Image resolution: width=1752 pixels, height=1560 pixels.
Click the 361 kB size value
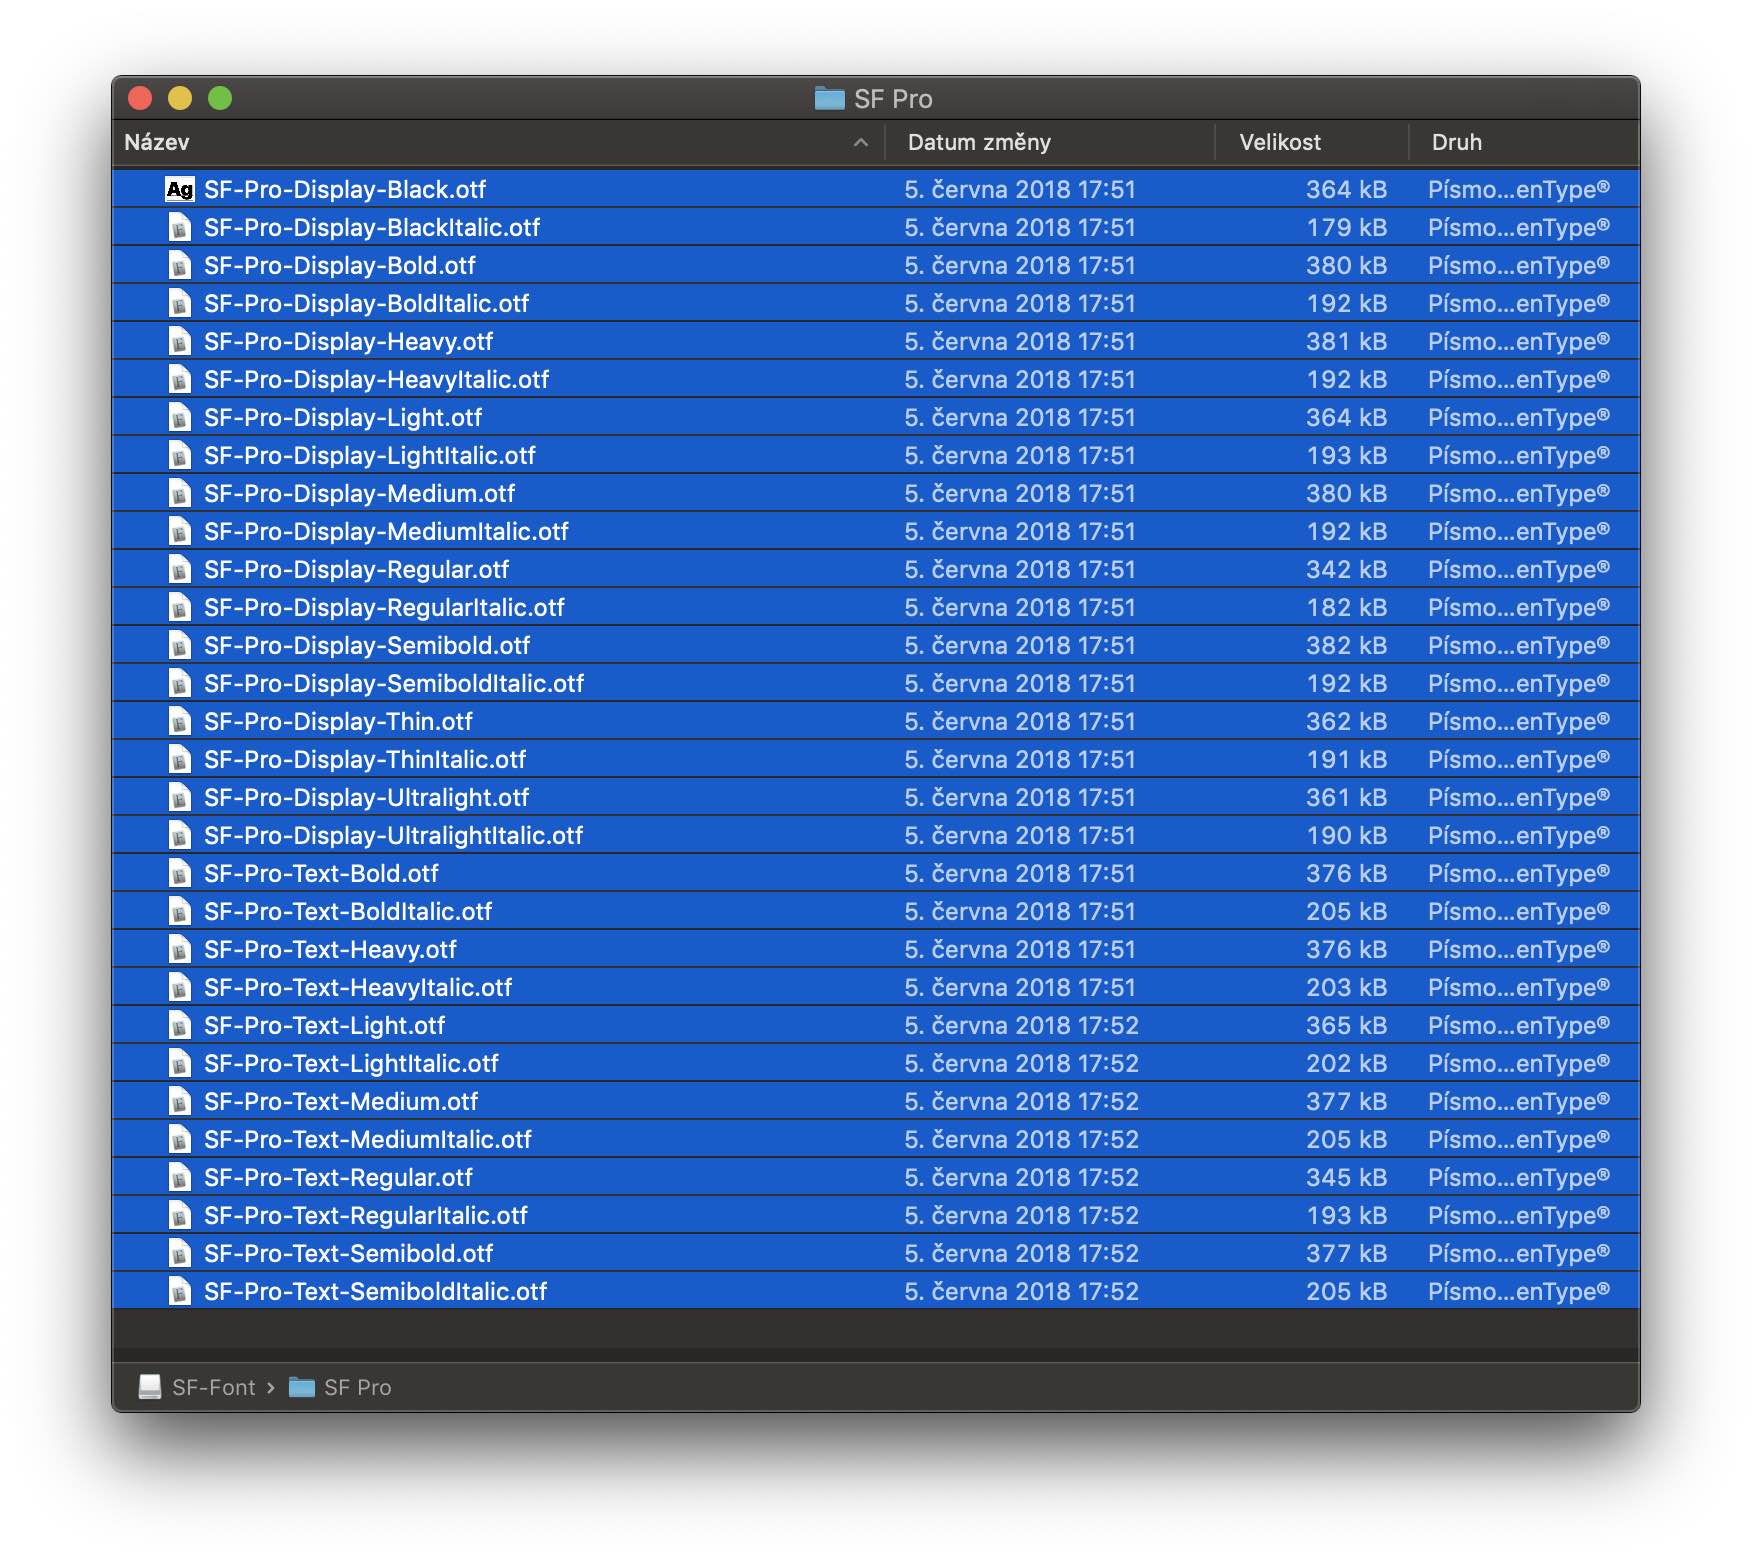pyautogui.click(x=1346, y=797)
